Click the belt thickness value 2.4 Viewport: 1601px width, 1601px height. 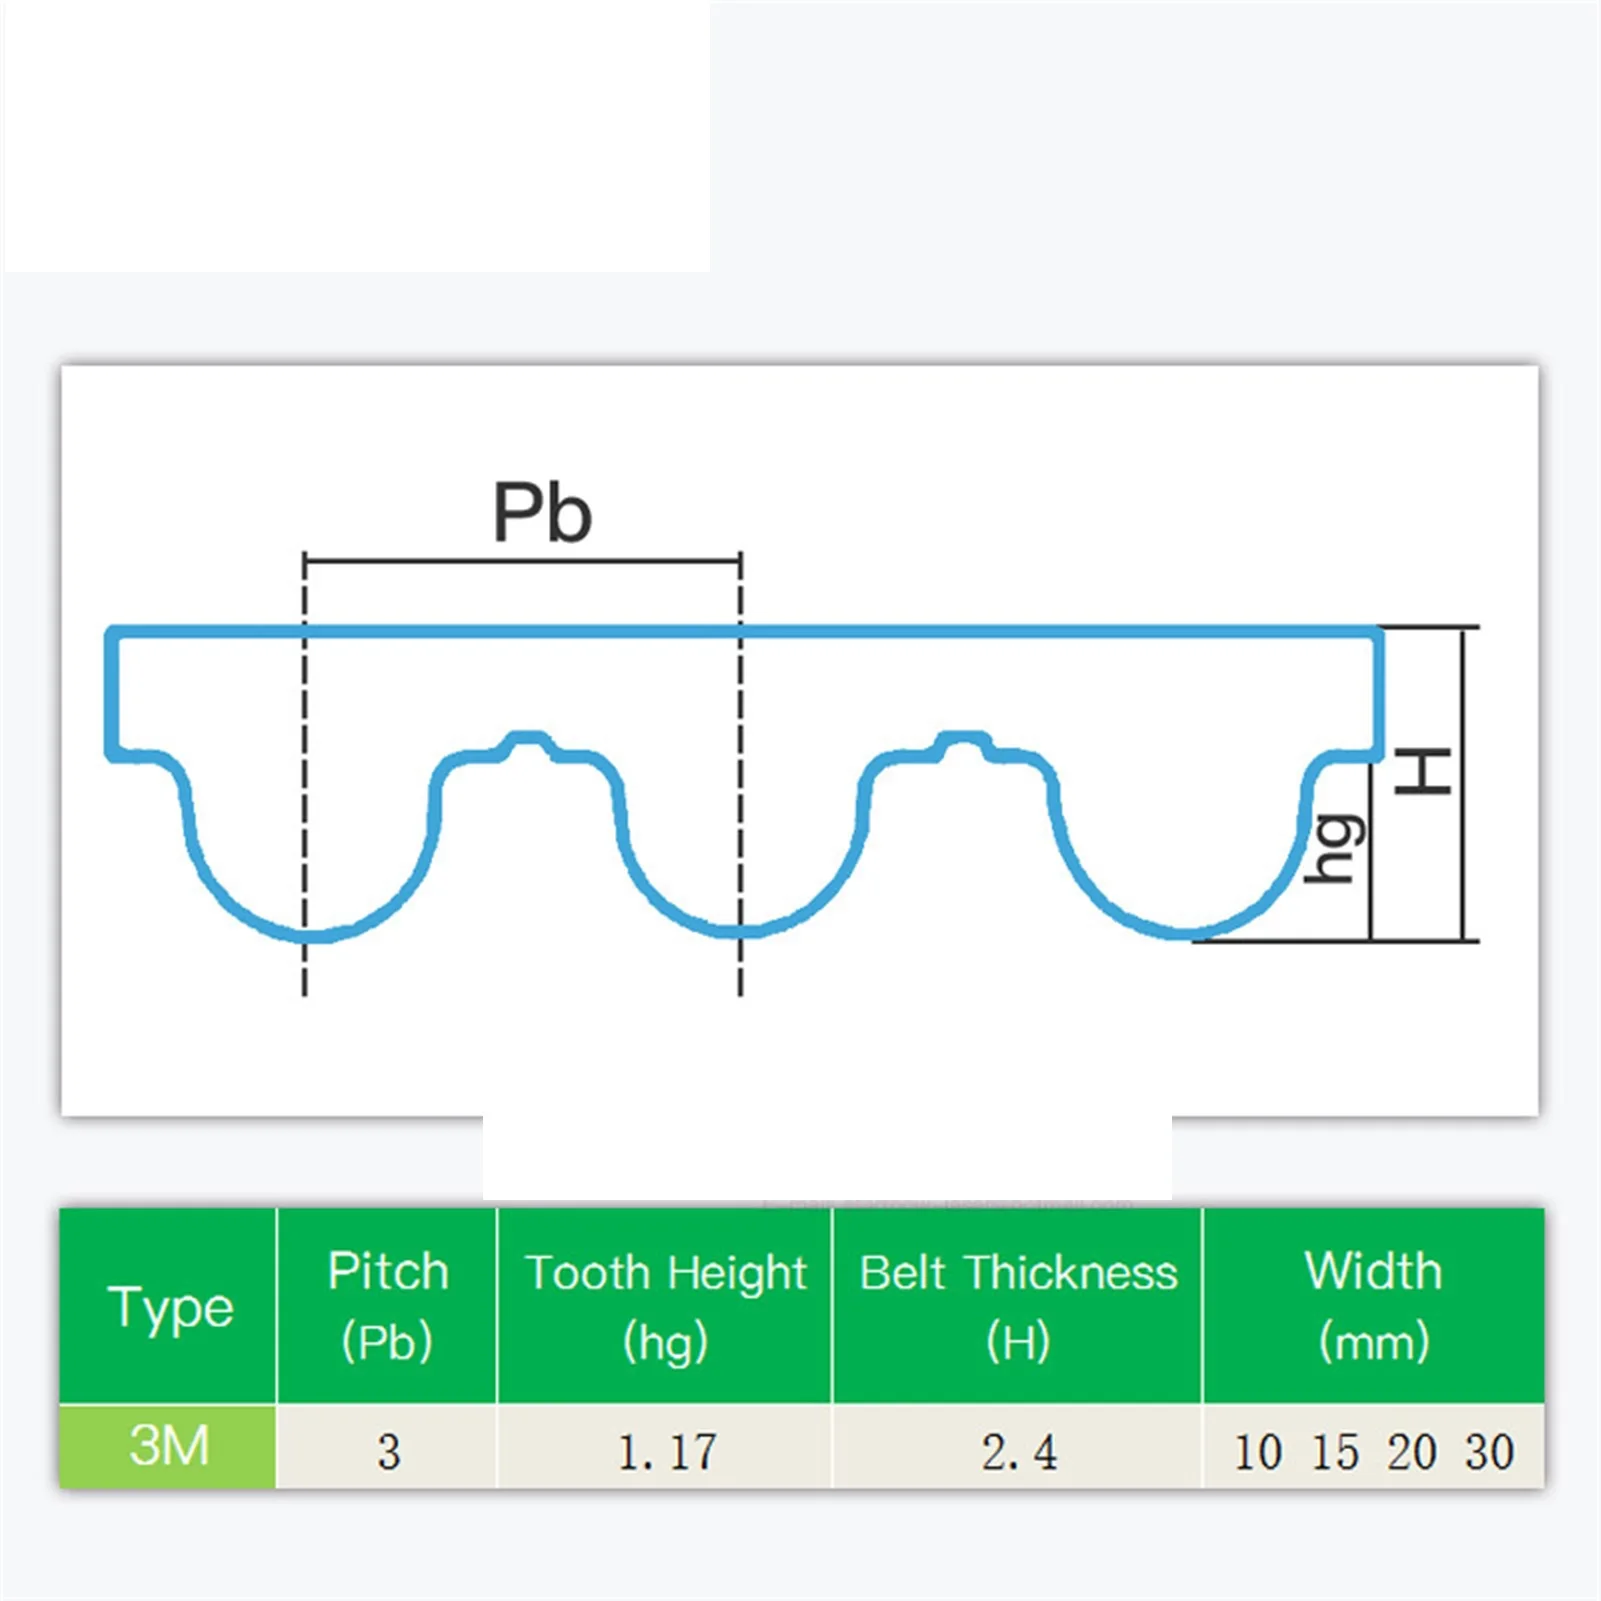coord(1019,1452)
